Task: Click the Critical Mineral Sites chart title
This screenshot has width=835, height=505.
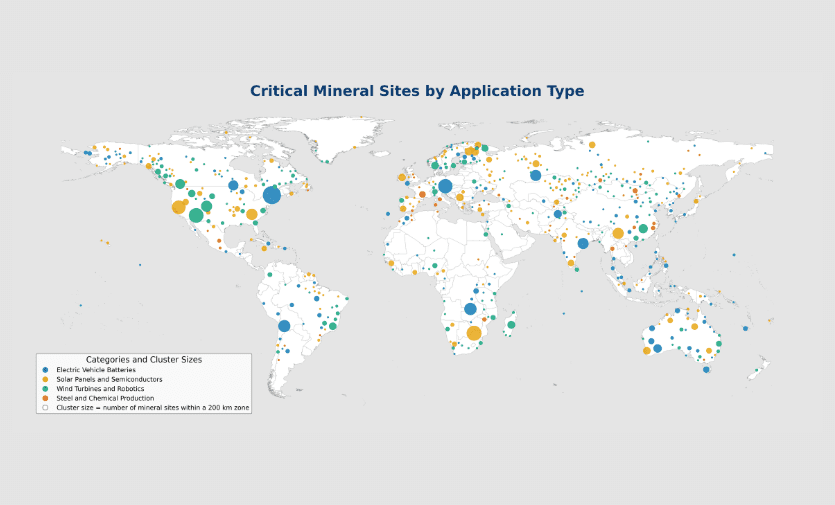Action: 417,91
